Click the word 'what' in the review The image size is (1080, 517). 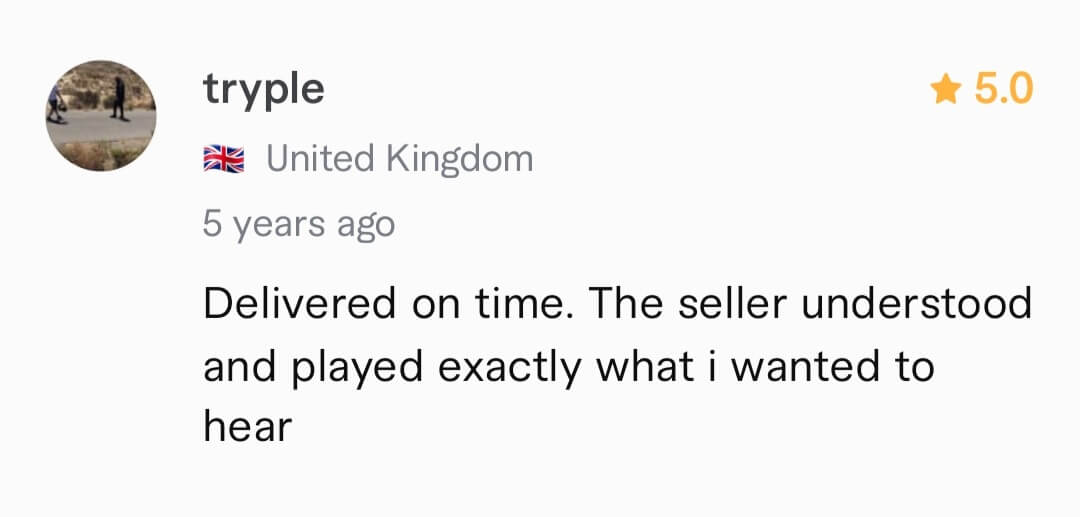(645, 366)
